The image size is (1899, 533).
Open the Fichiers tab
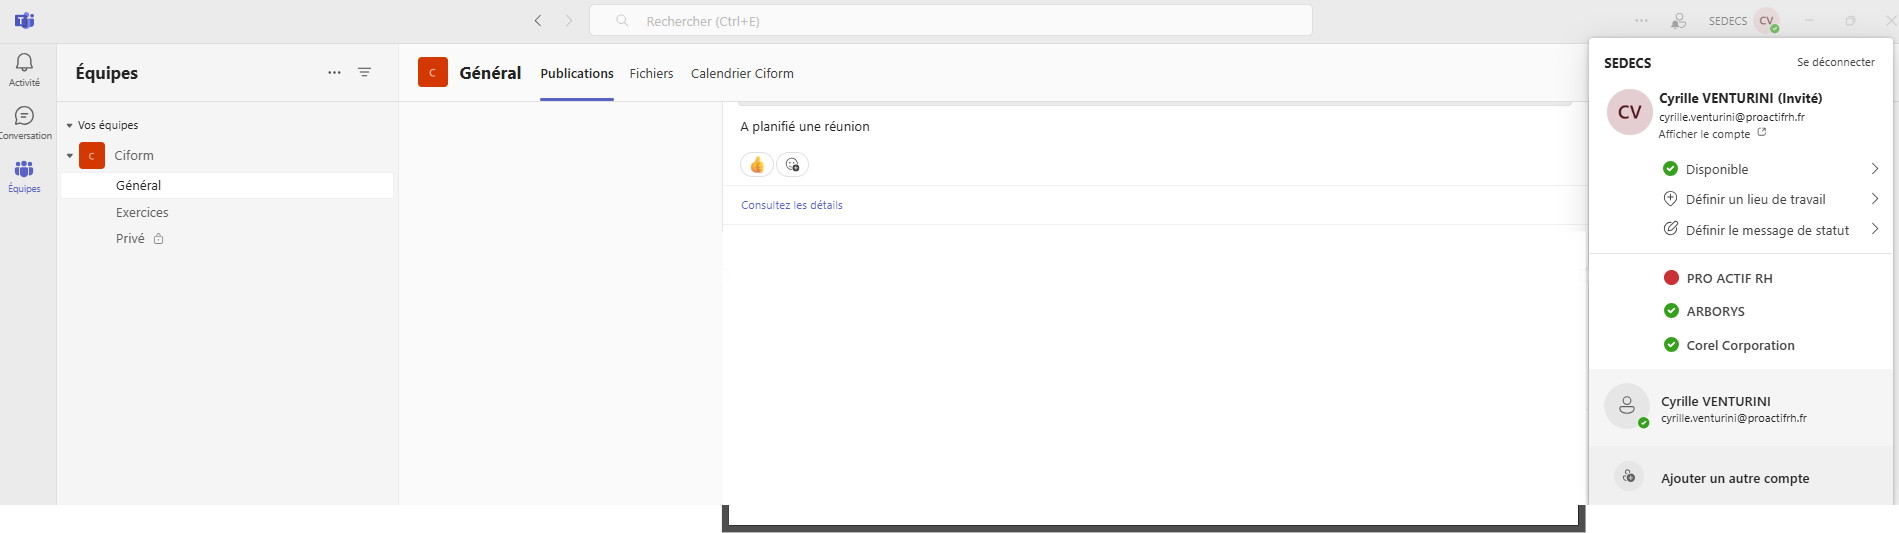pos(651,73)
